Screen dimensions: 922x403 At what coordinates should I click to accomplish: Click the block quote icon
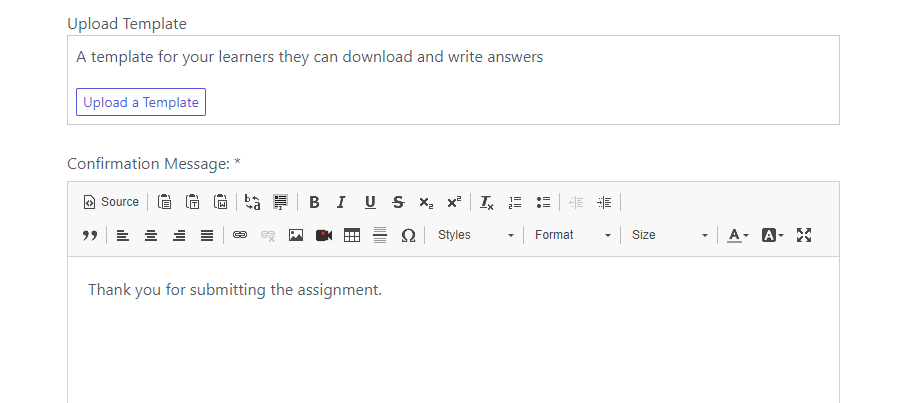pyautogui.click(x=89, y=235)
